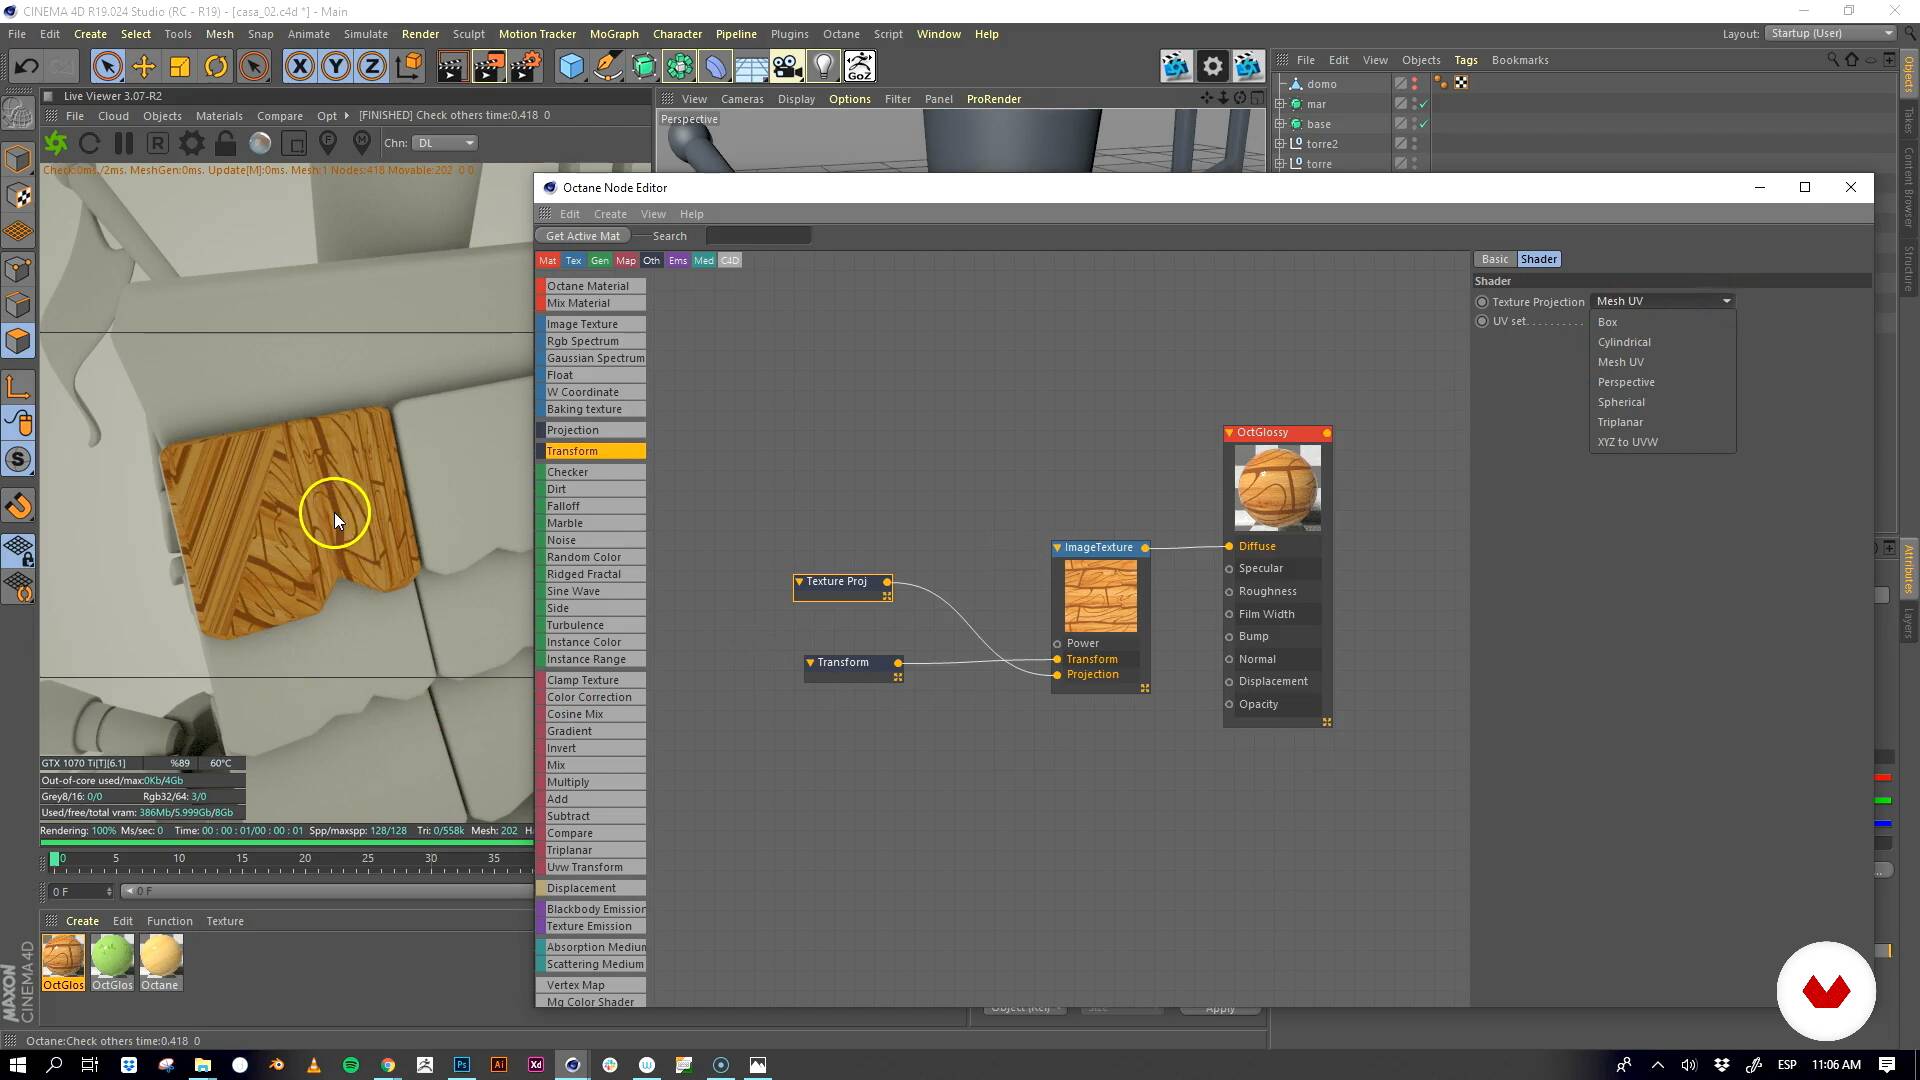
Task: Select the yellow Octane material thumbnail
Action: pyautogui.click(x=161, y=957)
